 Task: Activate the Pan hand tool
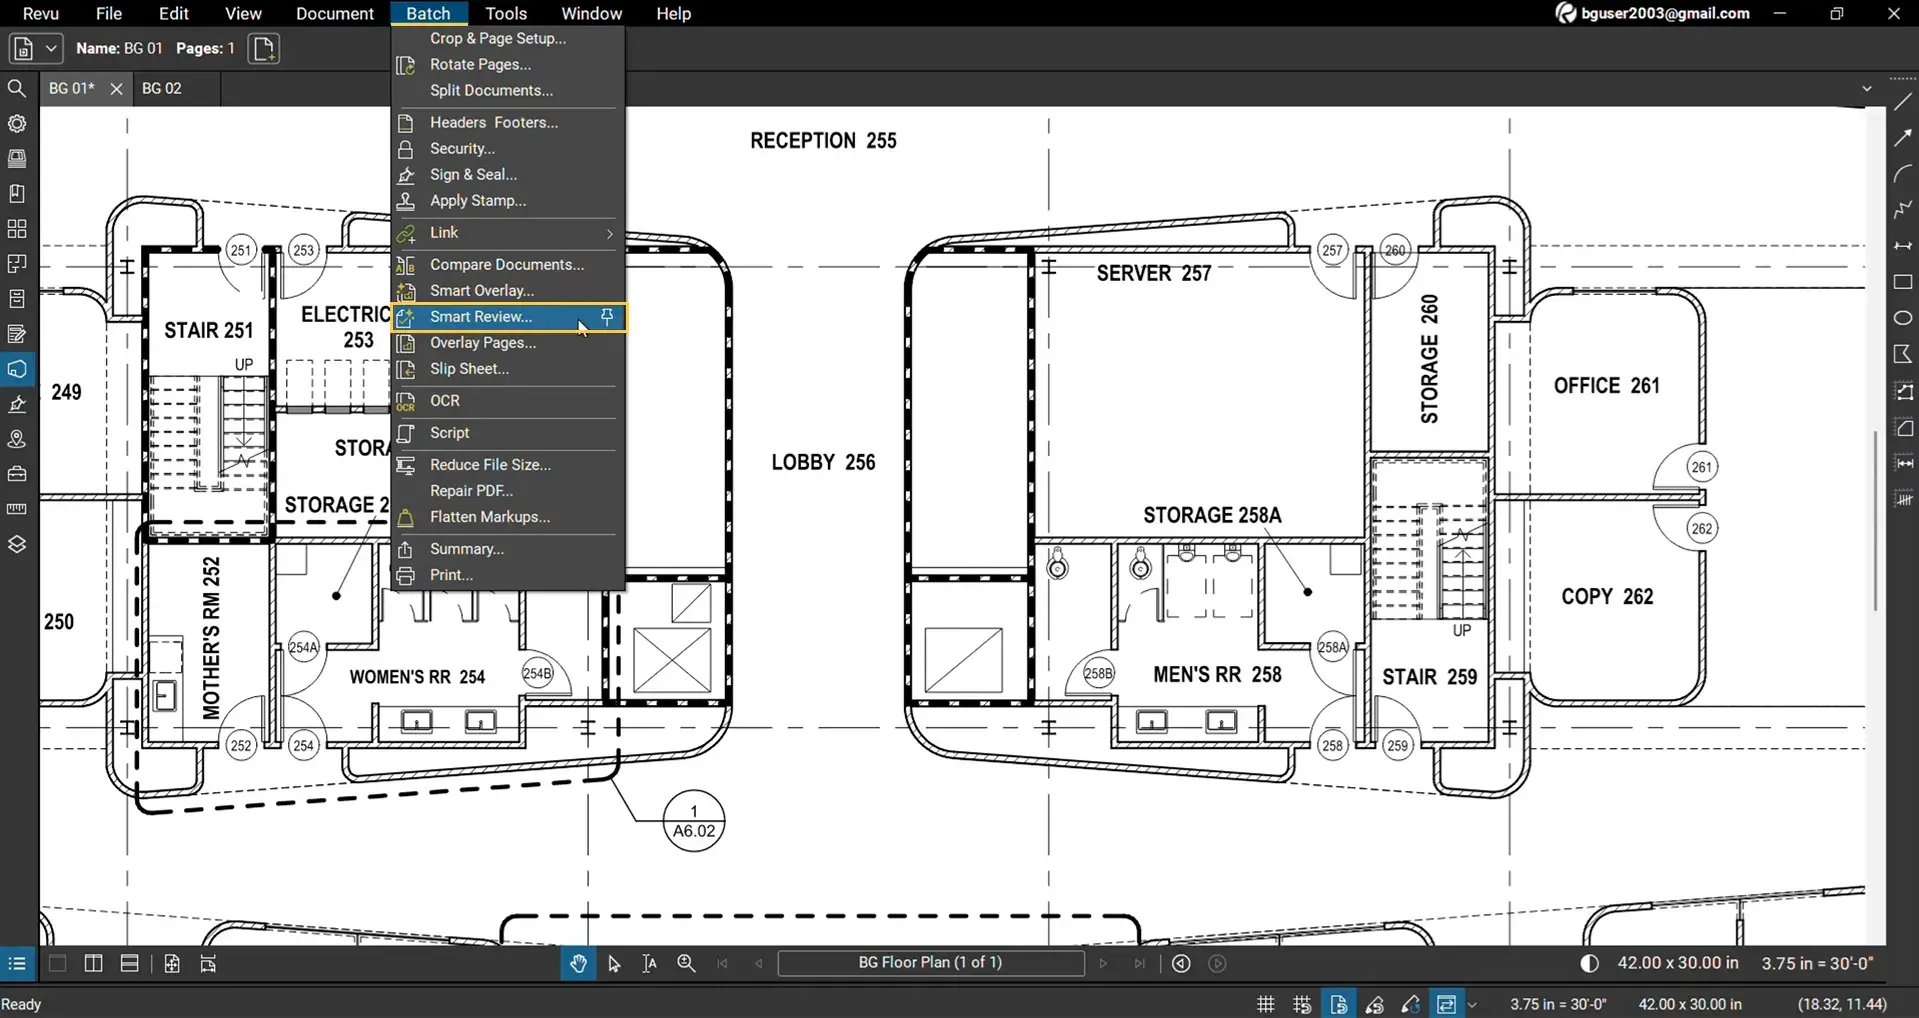(578, 963)
